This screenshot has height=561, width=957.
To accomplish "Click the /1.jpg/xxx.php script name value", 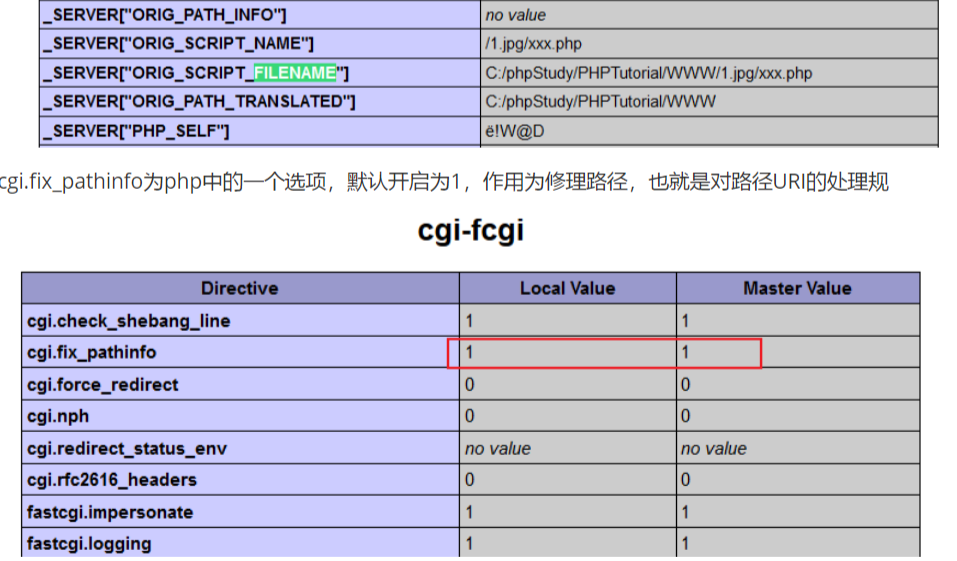I will pyautogui.click(x=533, y=44).
